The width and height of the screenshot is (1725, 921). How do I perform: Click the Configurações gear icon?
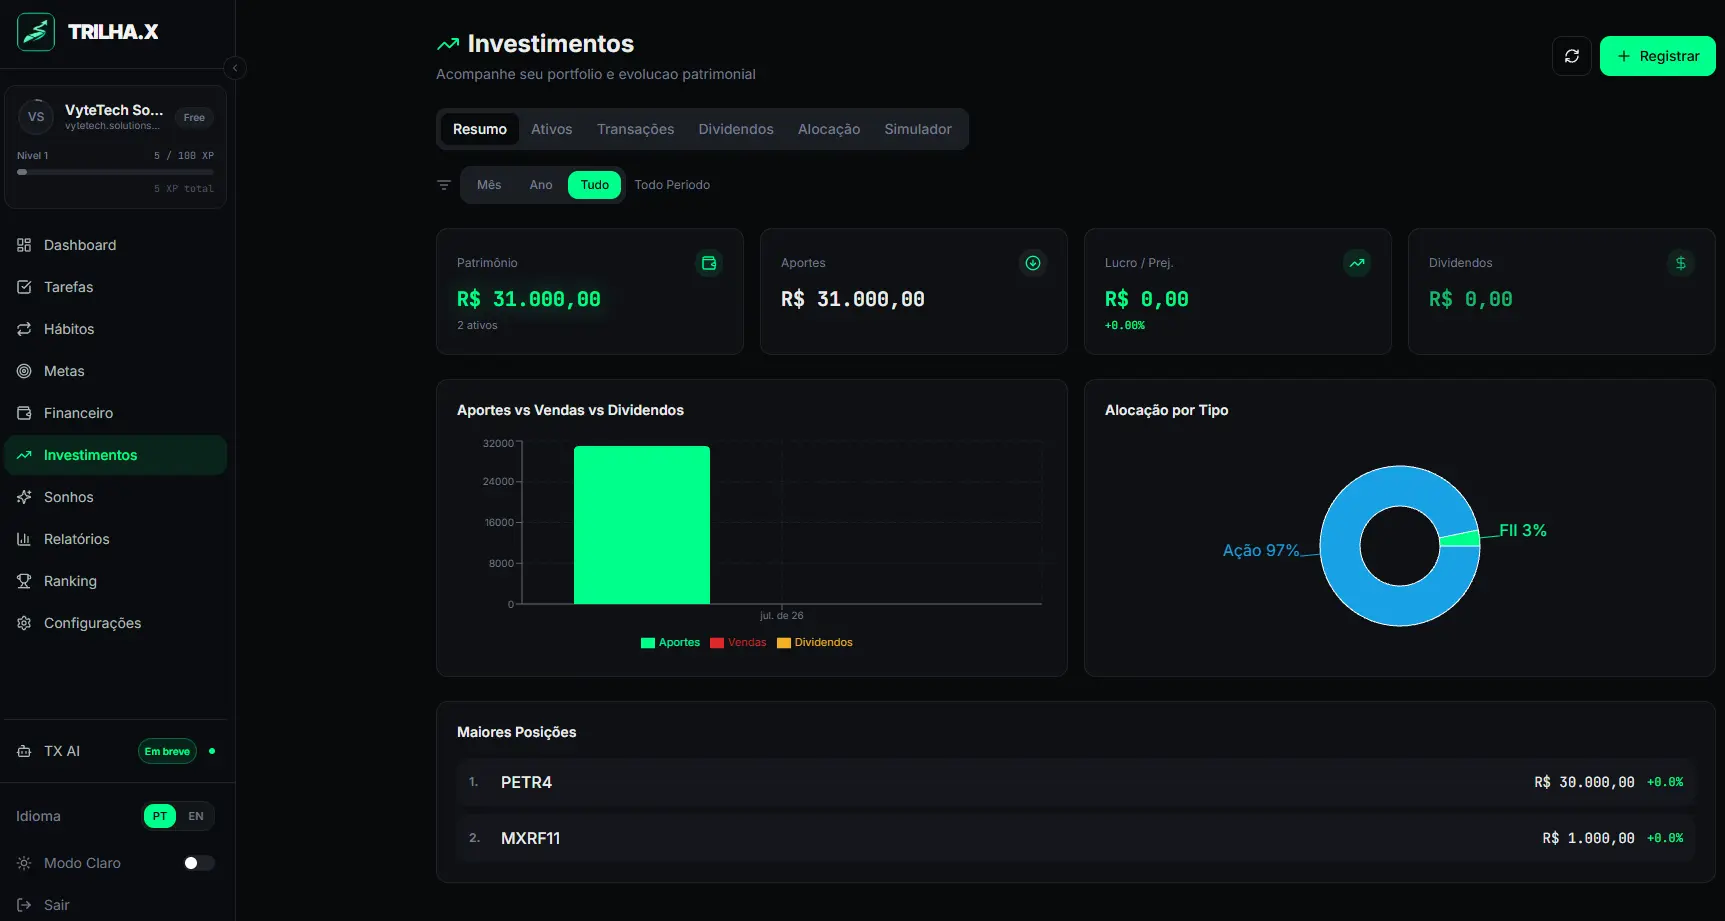pyautogui.click(x=24, y=623)
